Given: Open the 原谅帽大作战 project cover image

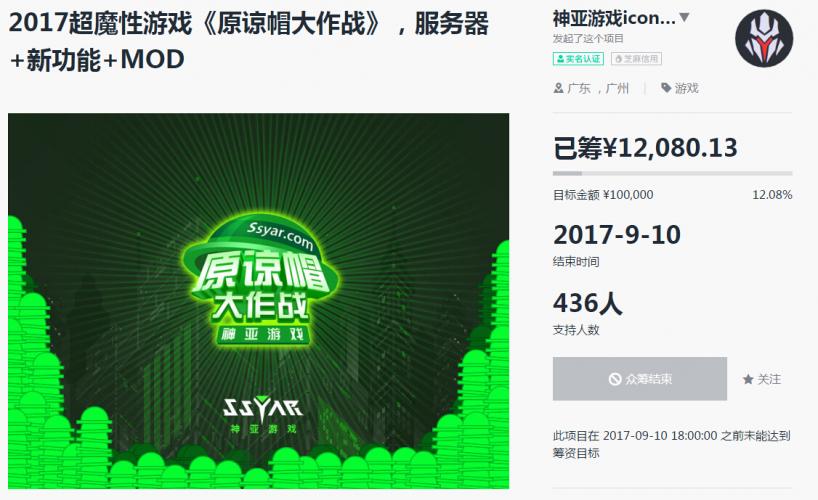Looking at the screenshot, I should [258, 301].
